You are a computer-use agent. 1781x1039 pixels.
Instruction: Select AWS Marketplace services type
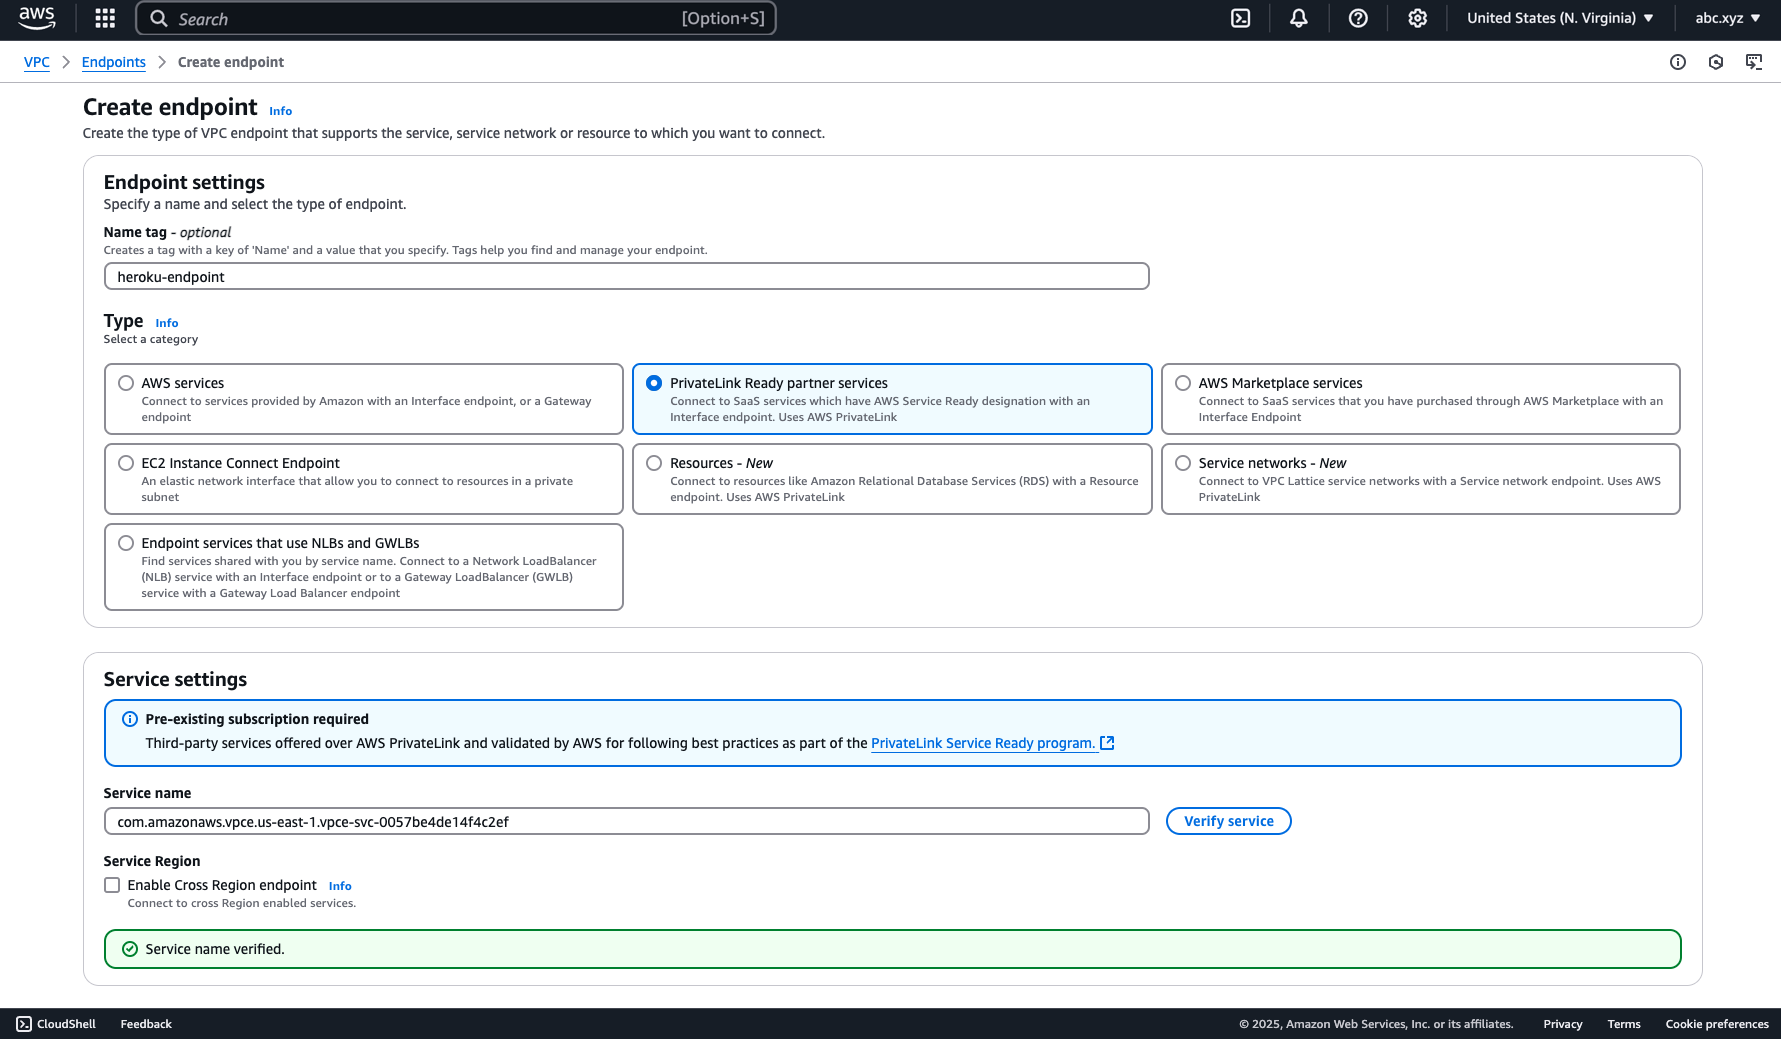click(1183, 383)
